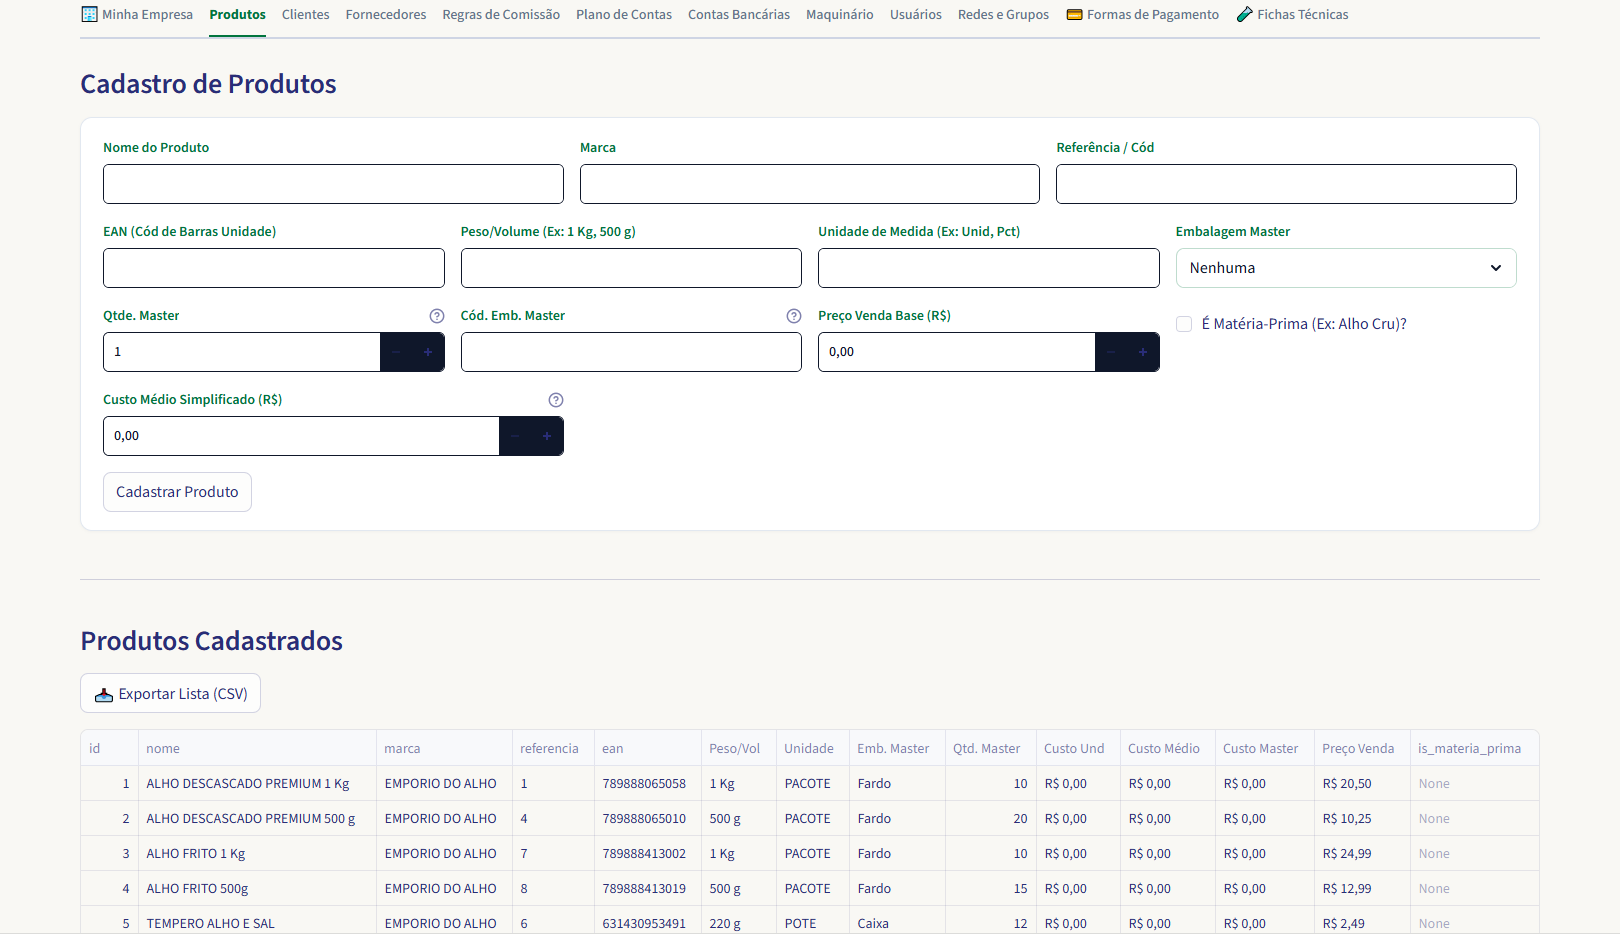Focus the Peso/Volume input field

point(631,268)
